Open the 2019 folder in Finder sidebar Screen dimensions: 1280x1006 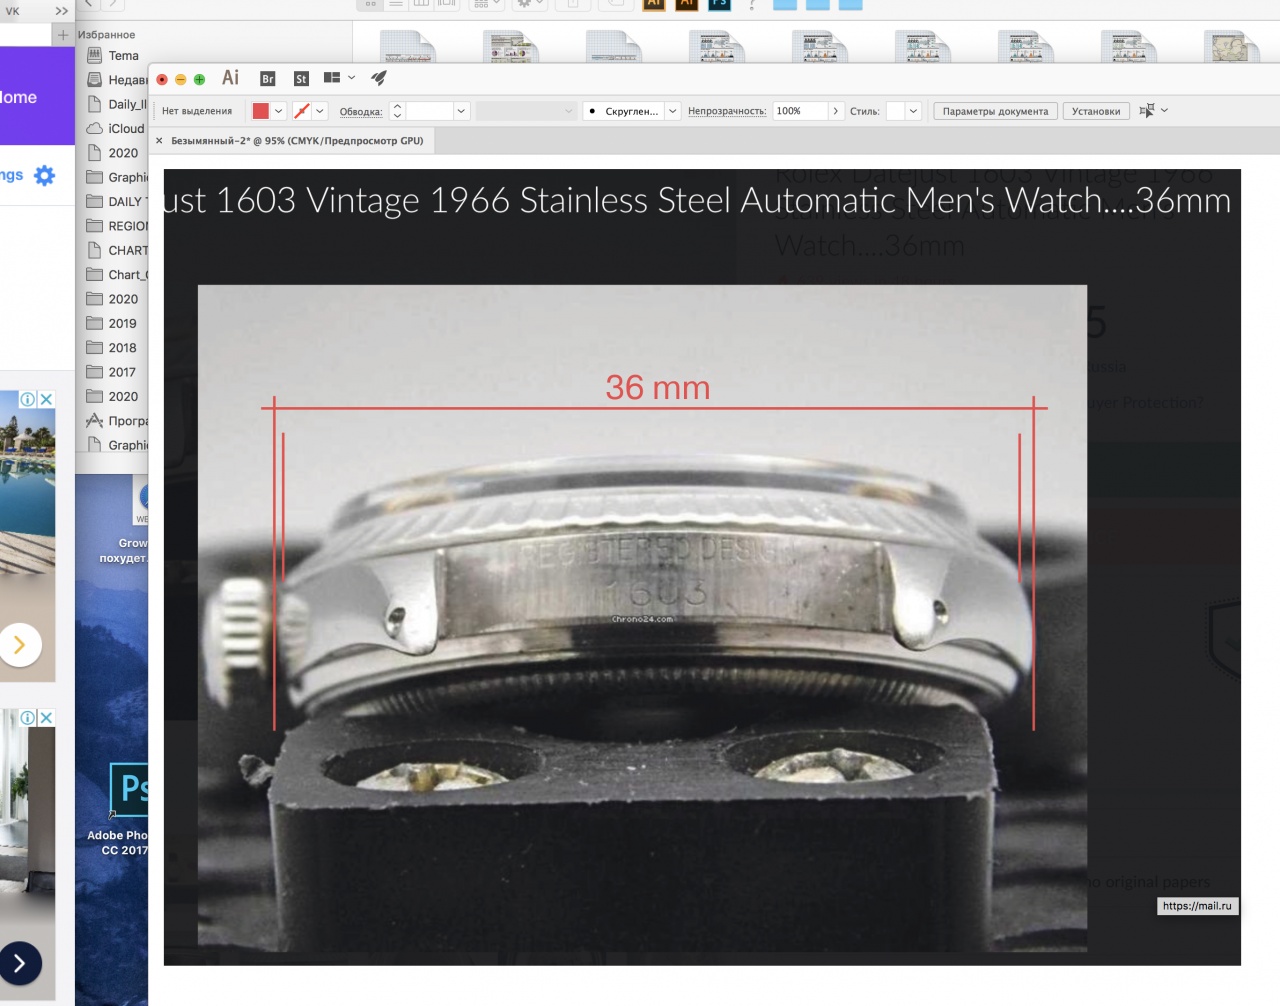coord(122,323)
